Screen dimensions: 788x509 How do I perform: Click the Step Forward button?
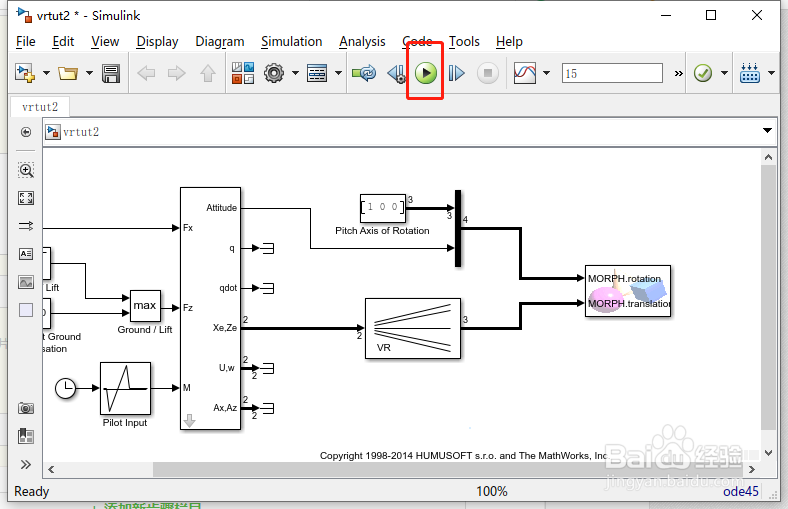click(x=456, y=73)
